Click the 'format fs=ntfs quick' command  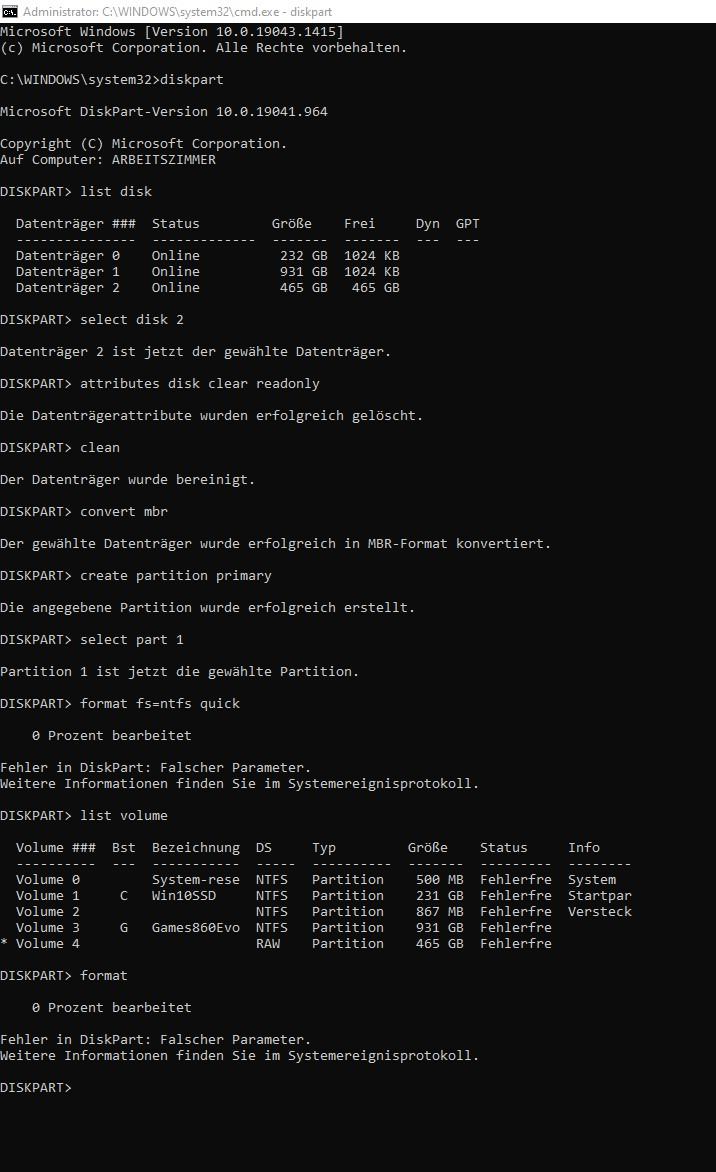pos(160,703)
